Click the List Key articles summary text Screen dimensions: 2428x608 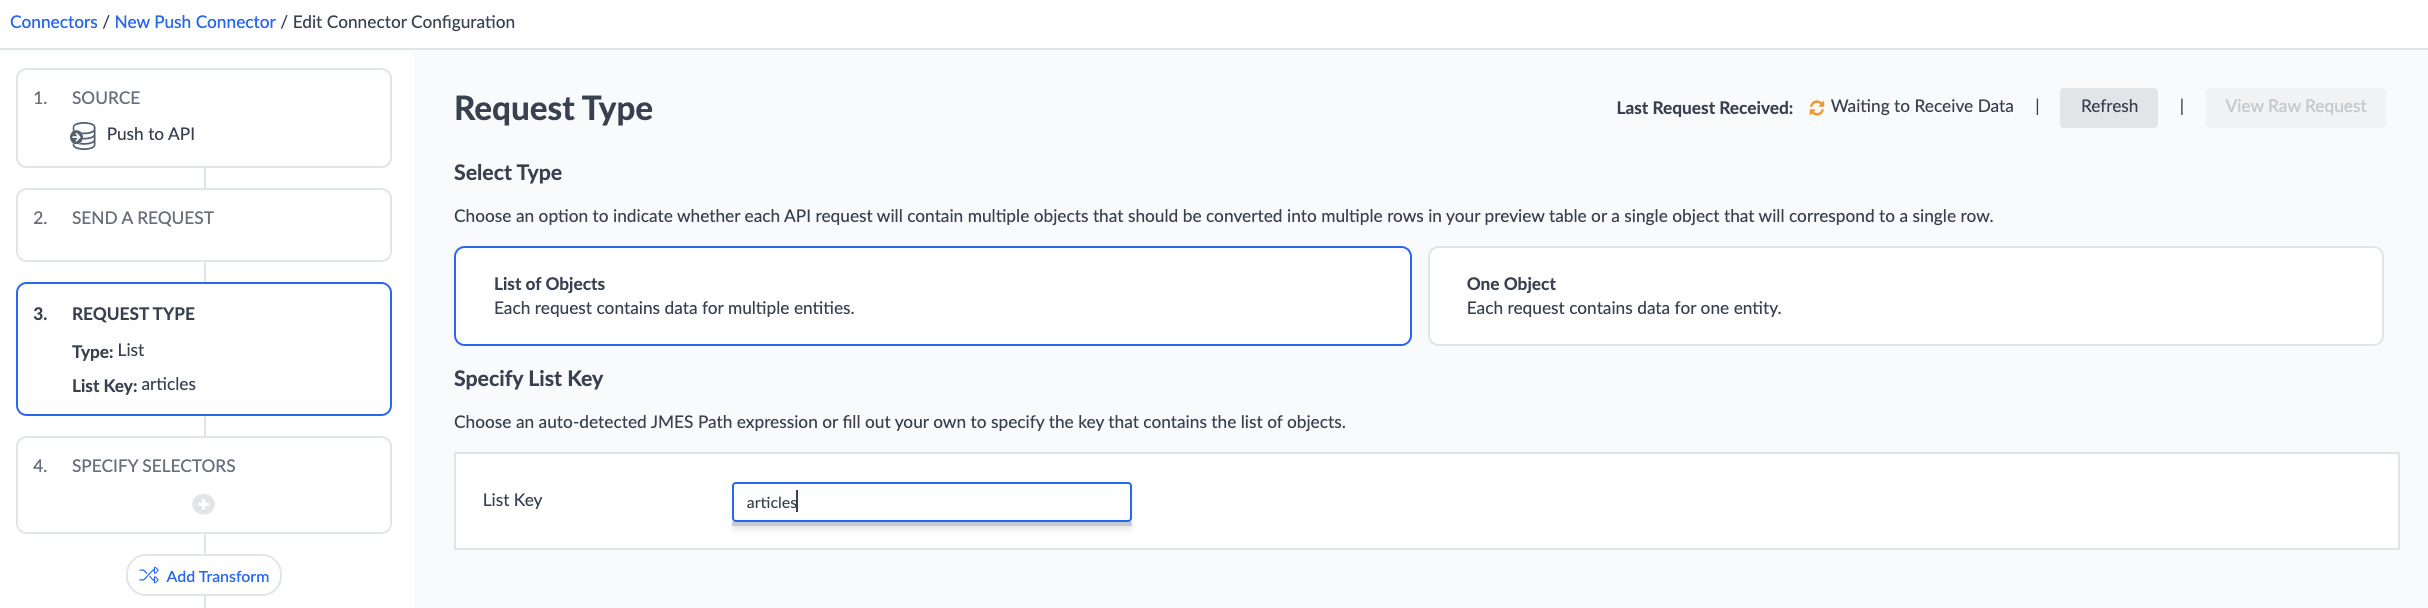[x=134, y=385]
